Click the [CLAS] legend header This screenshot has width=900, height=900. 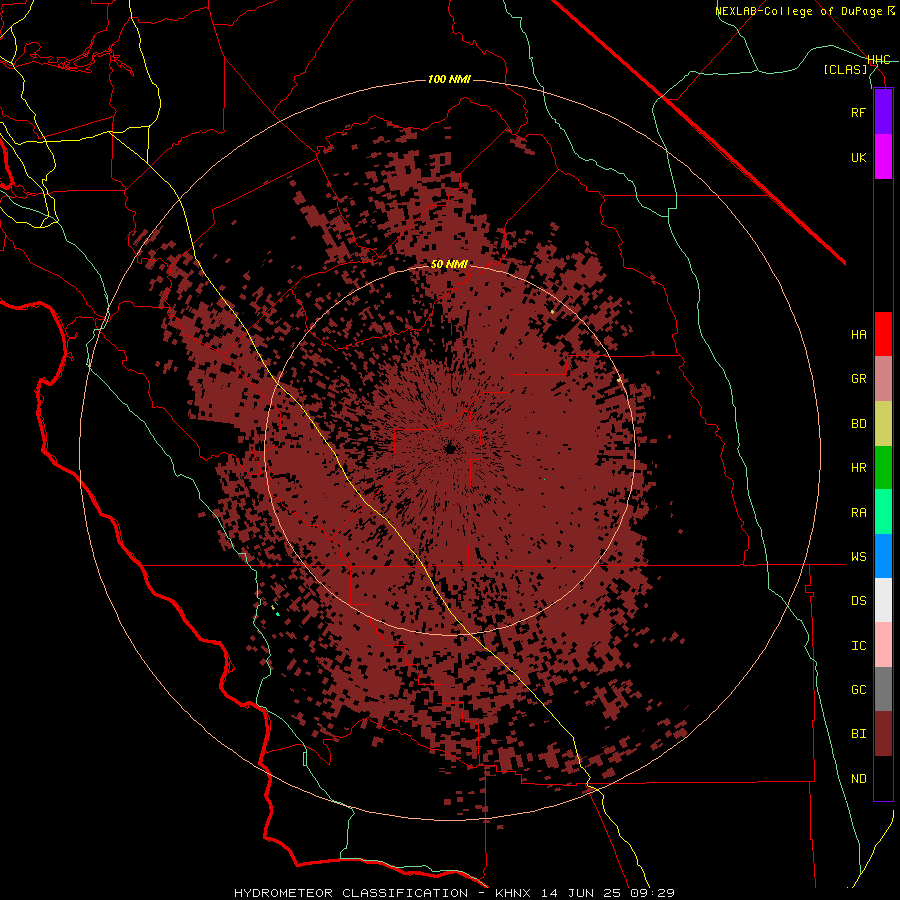(x=845, y=70)
